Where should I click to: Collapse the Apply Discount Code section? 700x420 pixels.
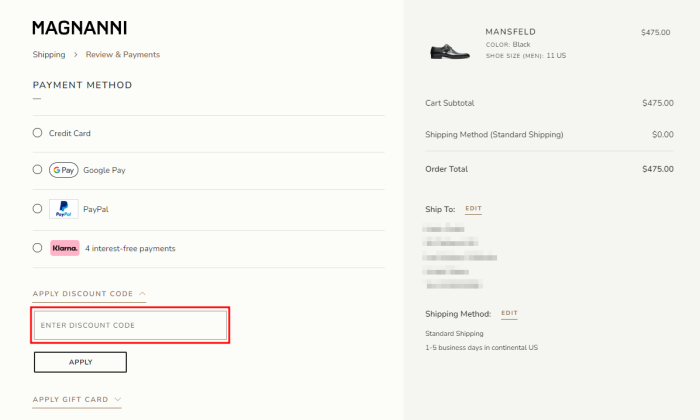tap(89, 294)
